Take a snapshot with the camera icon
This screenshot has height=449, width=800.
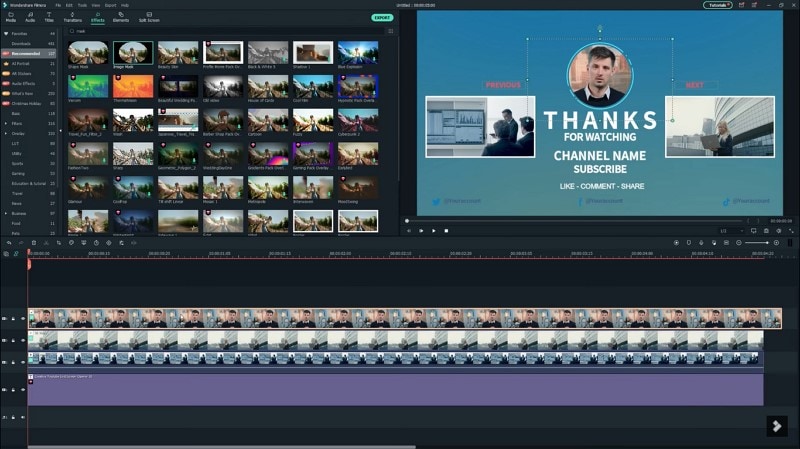(x=766, y=231)
